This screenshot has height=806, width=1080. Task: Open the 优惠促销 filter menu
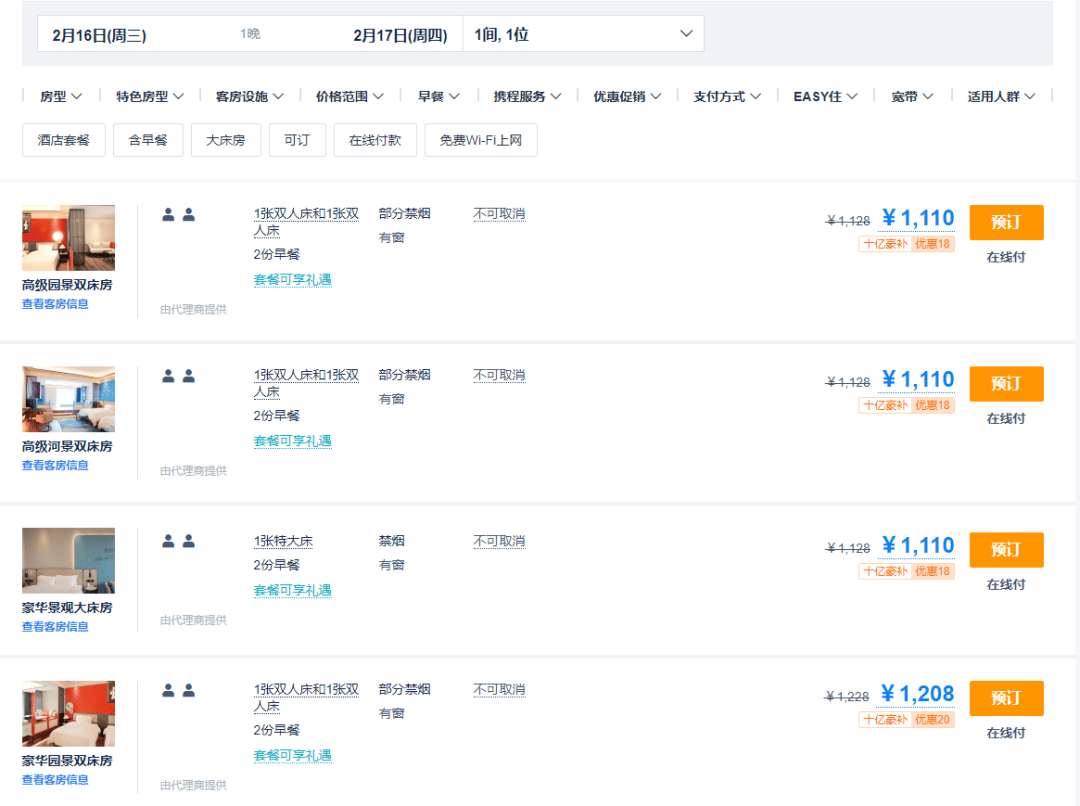(627, 96)
